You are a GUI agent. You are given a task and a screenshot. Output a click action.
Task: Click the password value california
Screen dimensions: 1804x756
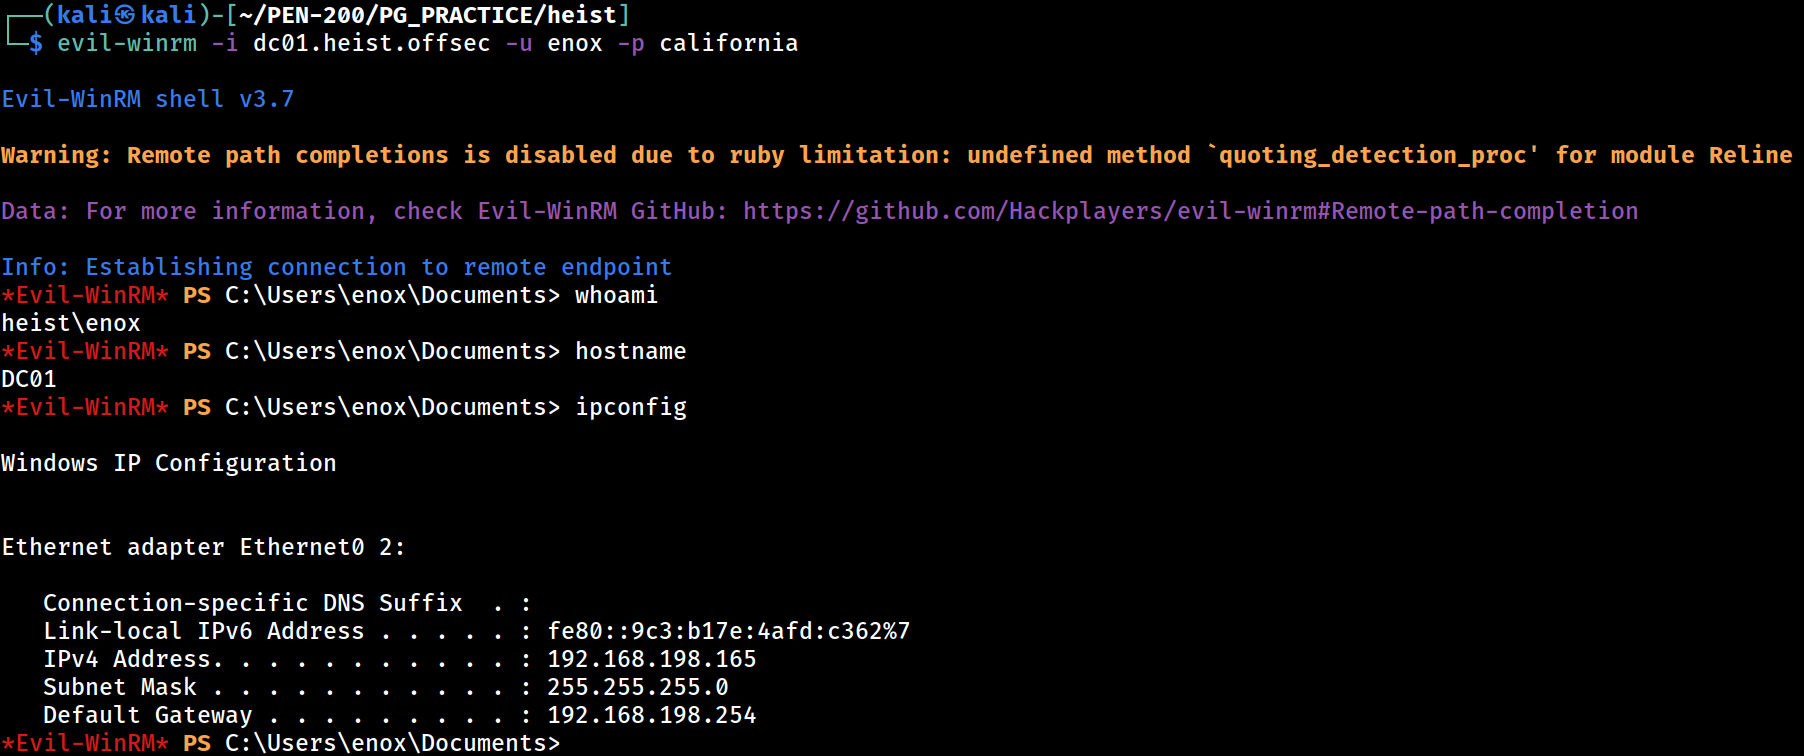(729, 43)
